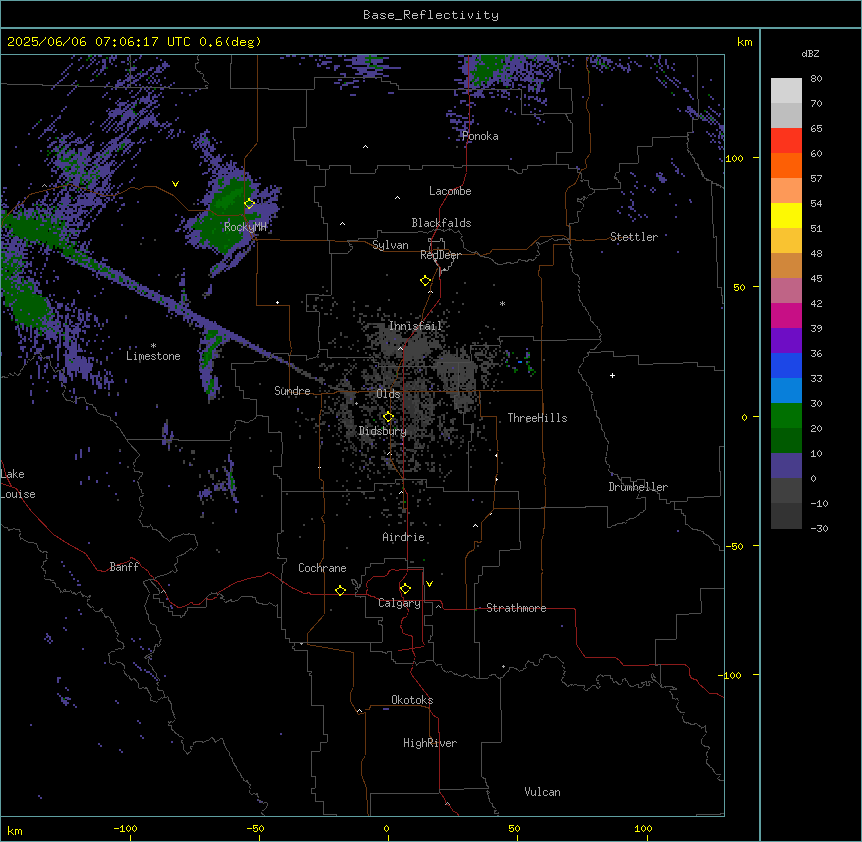Select the Sylvan label
Image resolution: width=862 pixels, height=842 pixels.
click(x=390, y=245)
